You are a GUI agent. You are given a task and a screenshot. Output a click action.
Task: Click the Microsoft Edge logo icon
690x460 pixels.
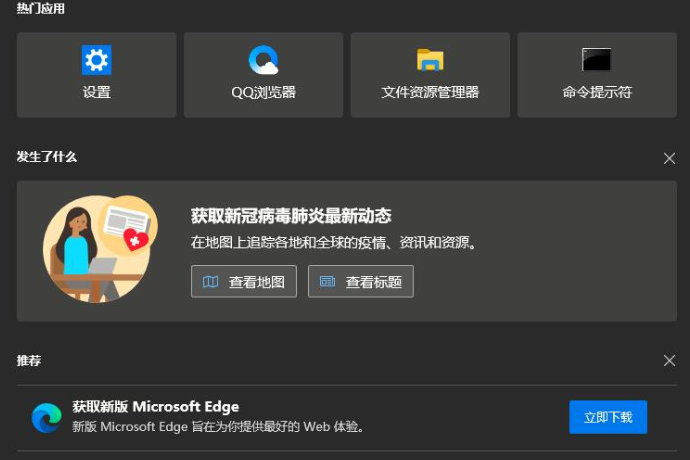[47, 417]
